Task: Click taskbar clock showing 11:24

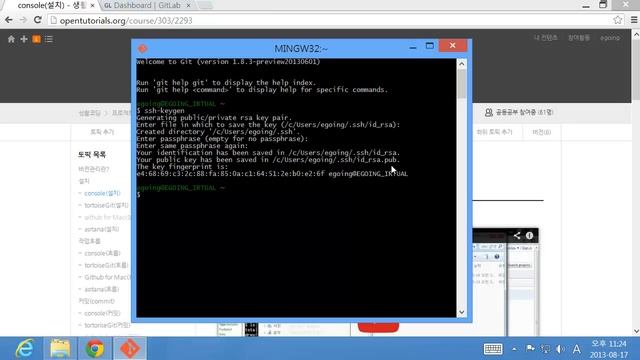Action: [x=609, y=349]
